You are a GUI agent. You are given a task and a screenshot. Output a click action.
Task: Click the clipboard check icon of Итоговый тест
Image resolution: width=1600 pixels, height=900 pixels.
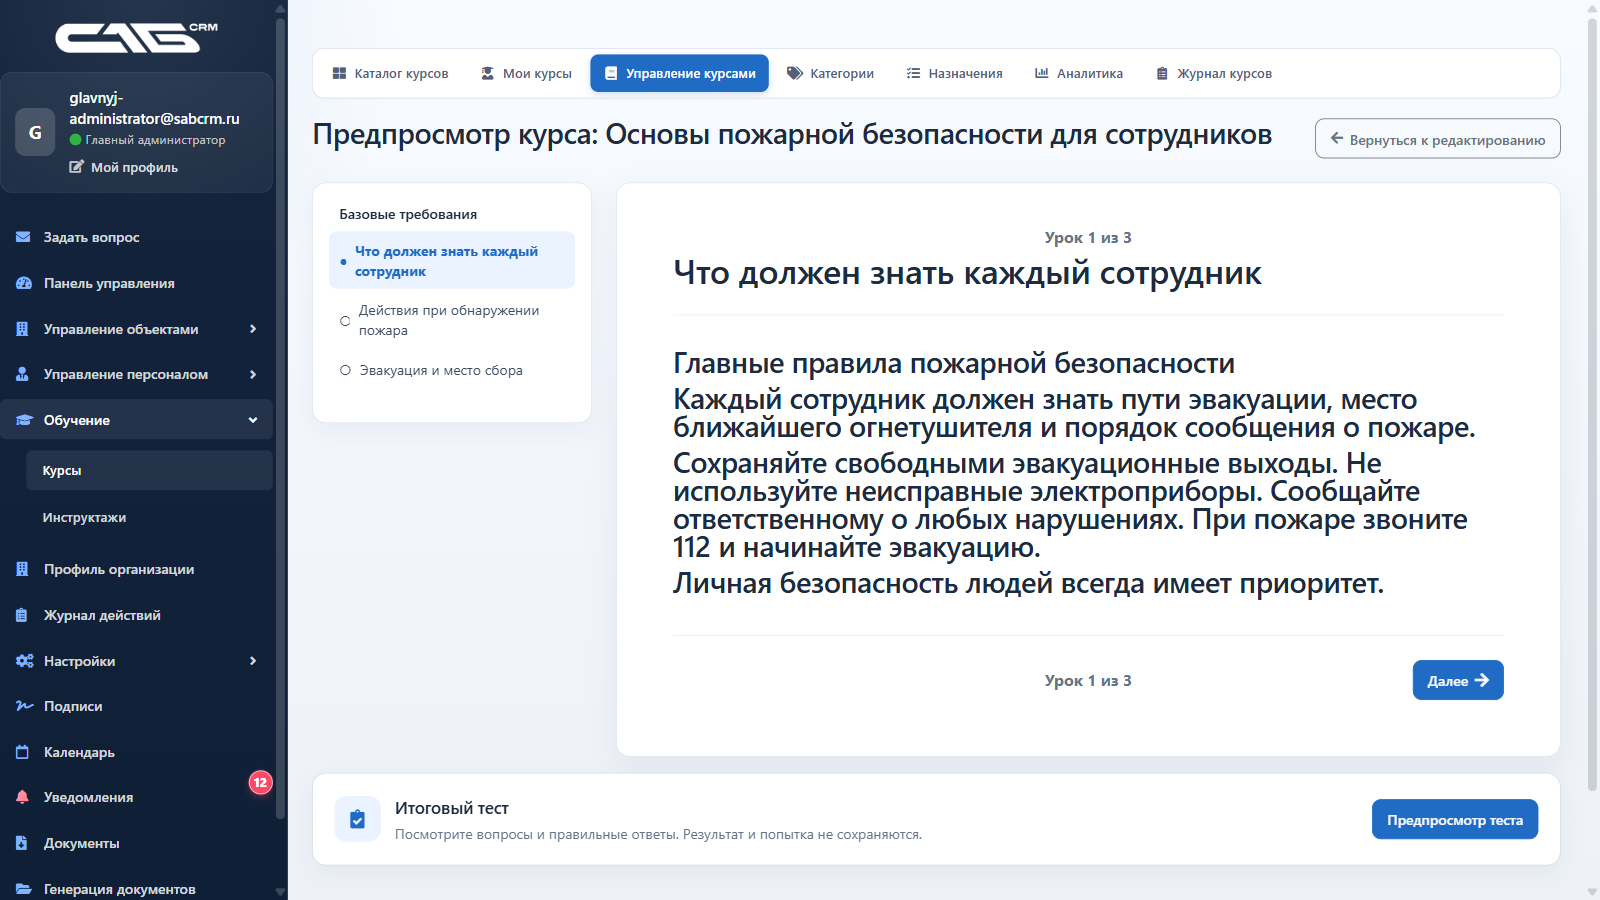pos(357,819)
